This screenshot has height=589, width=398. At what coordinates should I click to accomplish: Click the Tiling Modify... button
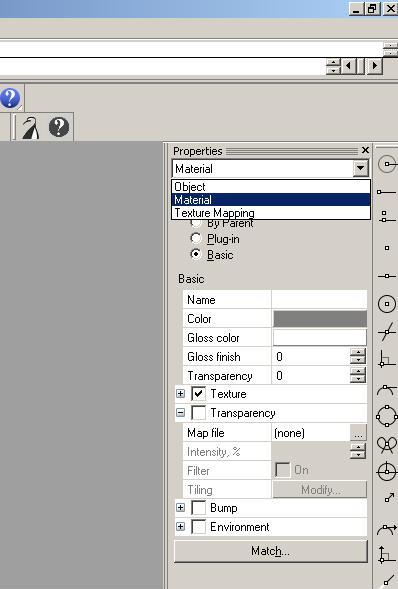pyautogui.click(x=320, y=489)
